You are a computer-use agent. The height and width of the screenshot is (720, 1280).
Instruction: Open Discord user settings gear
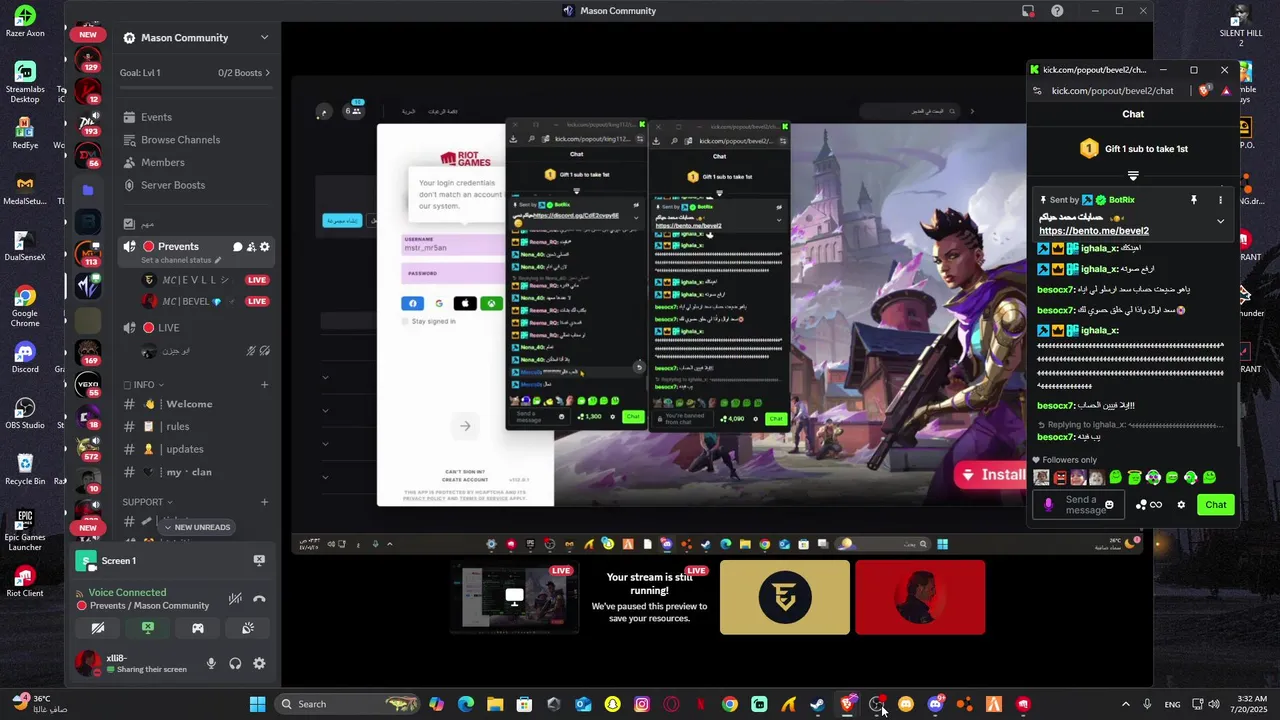(259, 663)
